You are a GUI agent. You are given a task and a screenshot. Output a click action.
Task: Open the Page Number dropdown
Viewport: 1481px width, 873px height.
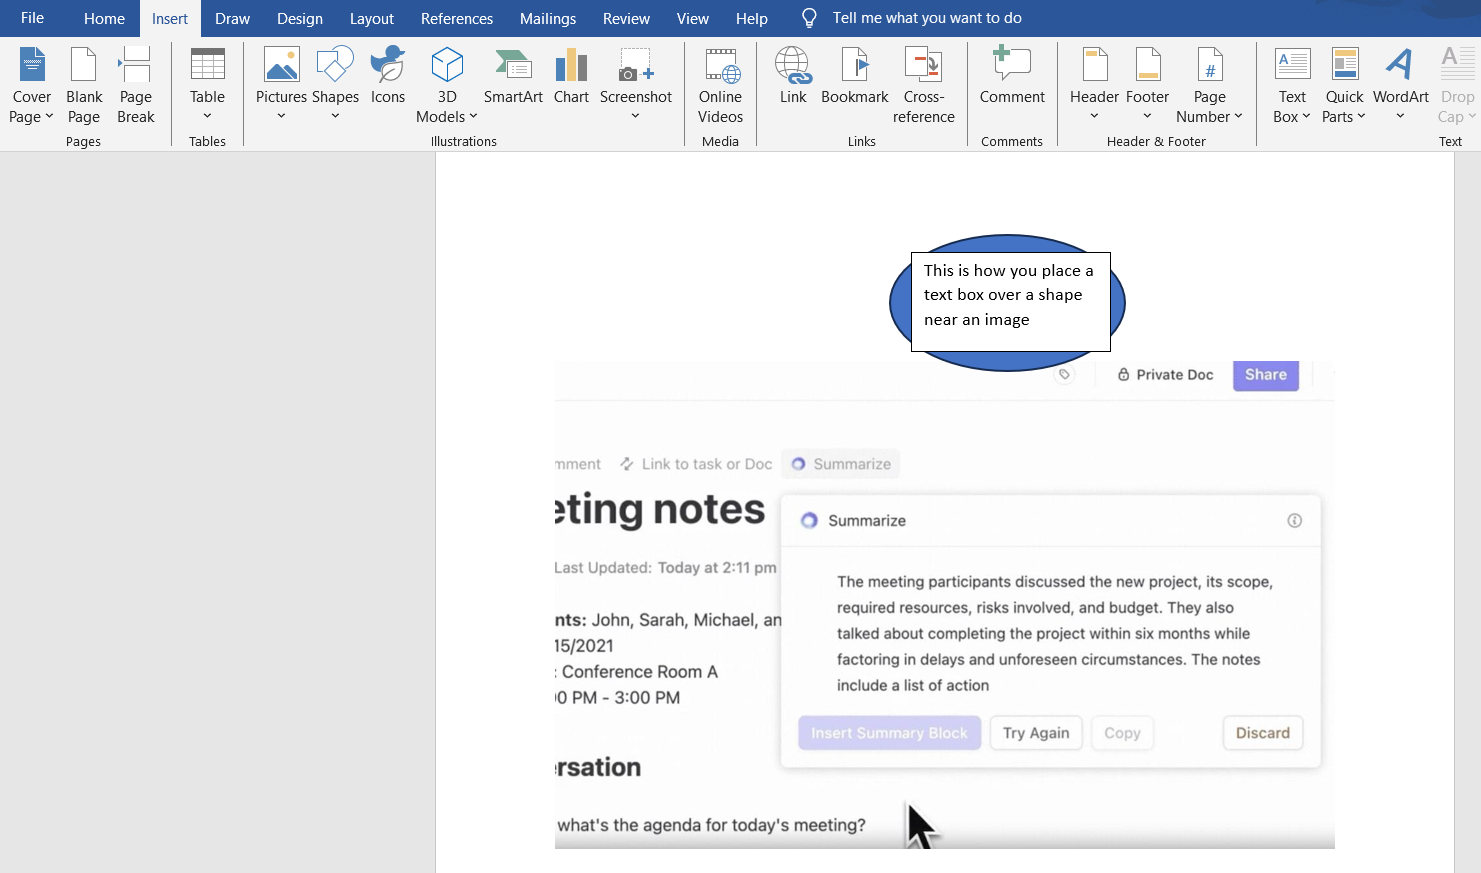tap(1209, 86)
